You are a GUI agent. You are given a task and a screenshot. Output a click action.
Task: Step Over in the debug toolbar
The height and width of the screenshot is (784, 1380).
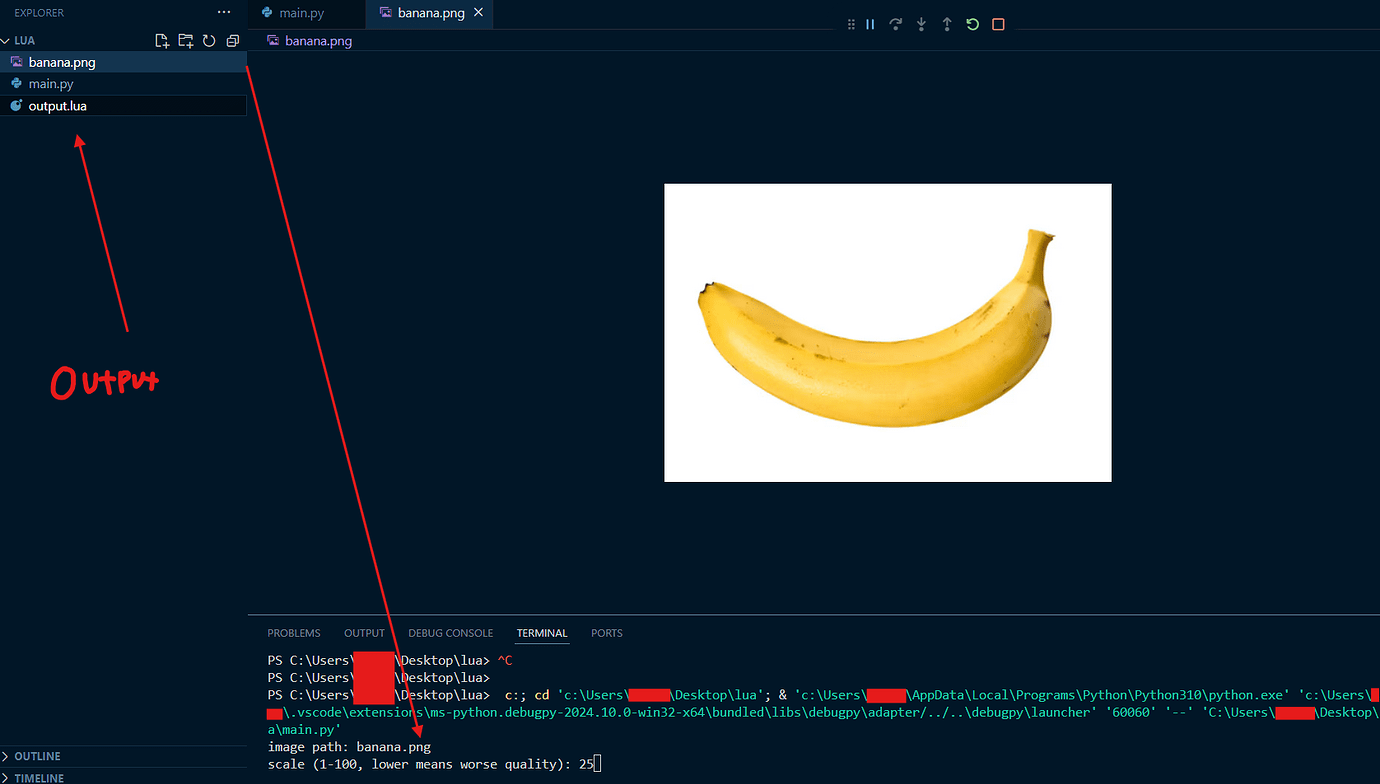(x=895, y=23)
